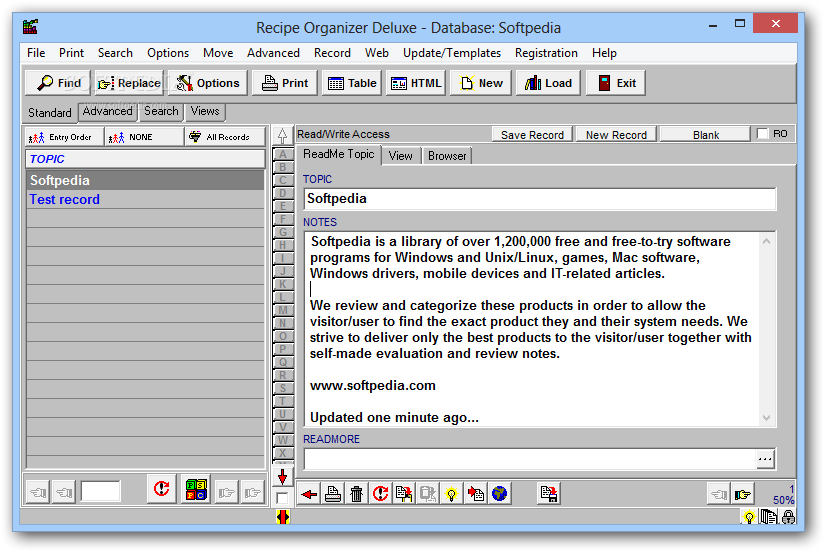Click the red refresh icon under record list
The image size is (825, 552).
tap(162, 490)
